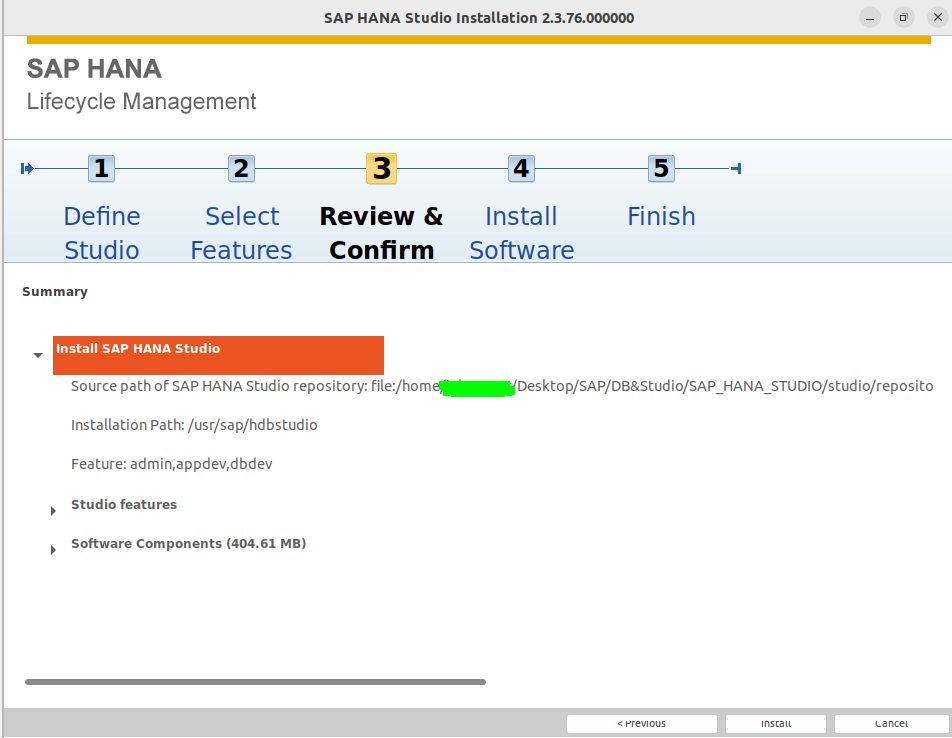Select the Studio features tree row
Image resolution: width=952 pixels, height=738 pixels.
[124, 504]
